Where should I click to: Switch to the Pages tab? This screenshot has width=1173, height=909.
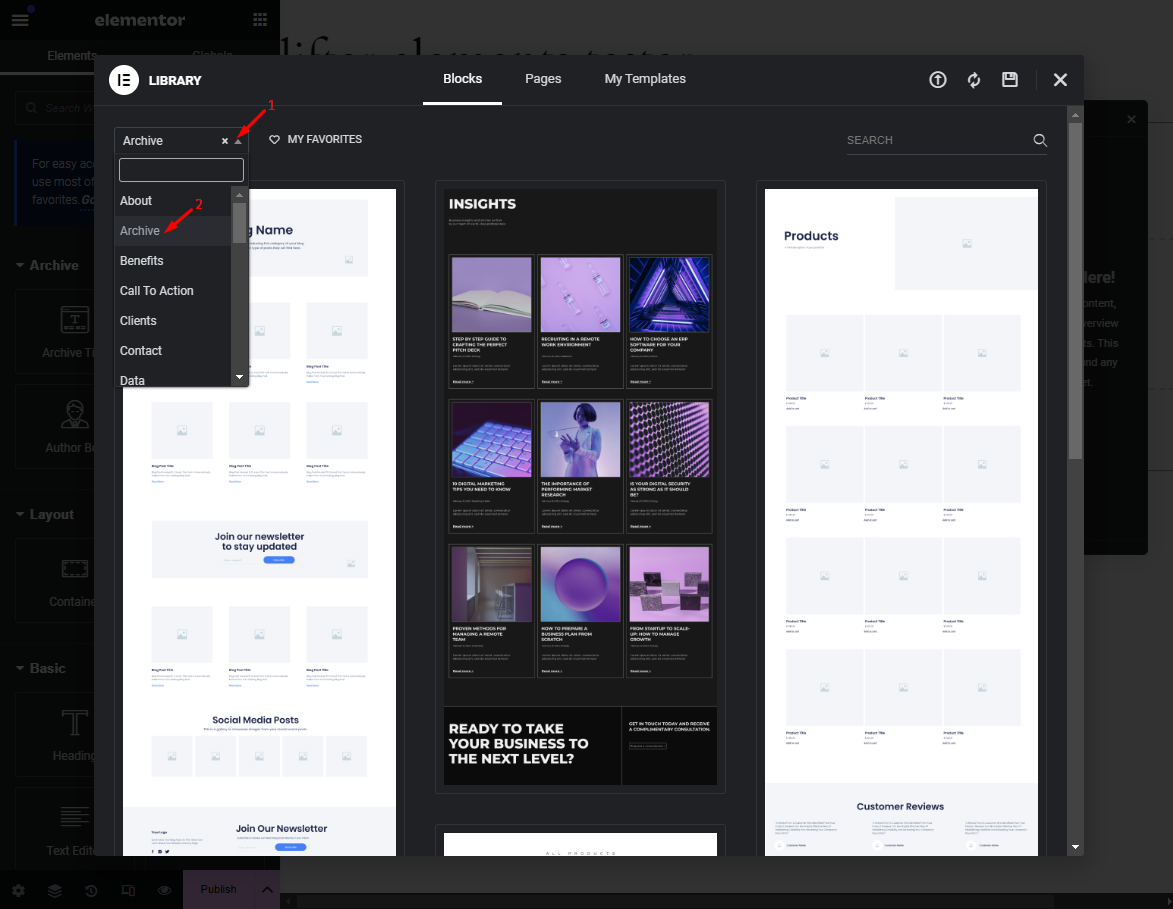coord(543,78)
